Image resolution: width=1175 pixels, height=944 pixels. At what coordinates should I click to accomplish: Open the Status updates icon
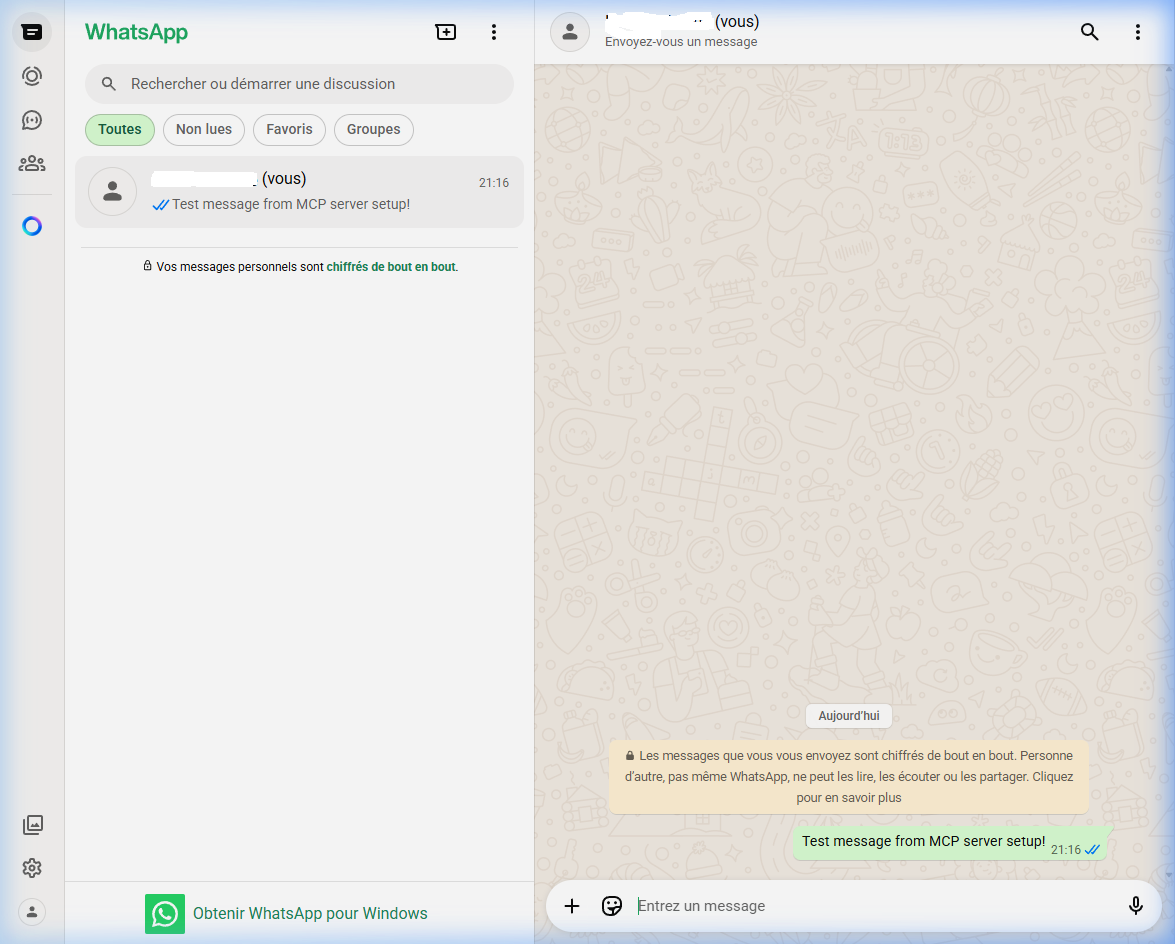32,76
